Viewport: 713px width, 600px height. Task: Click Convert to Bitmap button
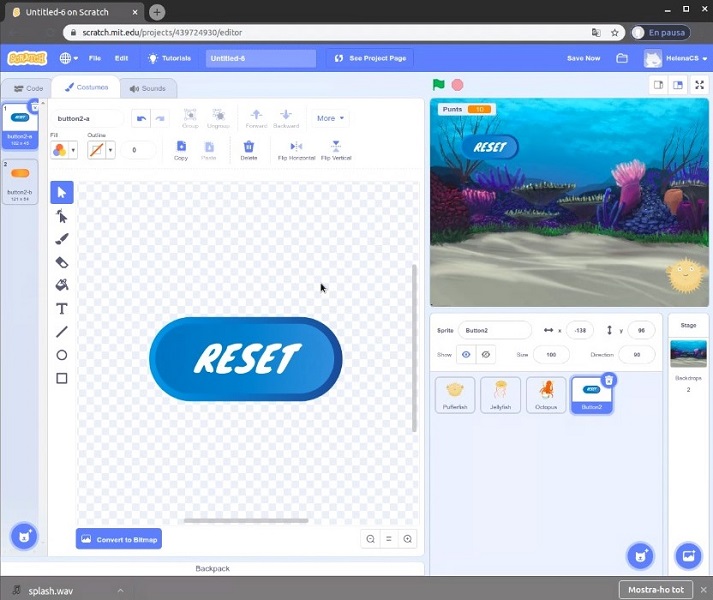coord(119,539)
